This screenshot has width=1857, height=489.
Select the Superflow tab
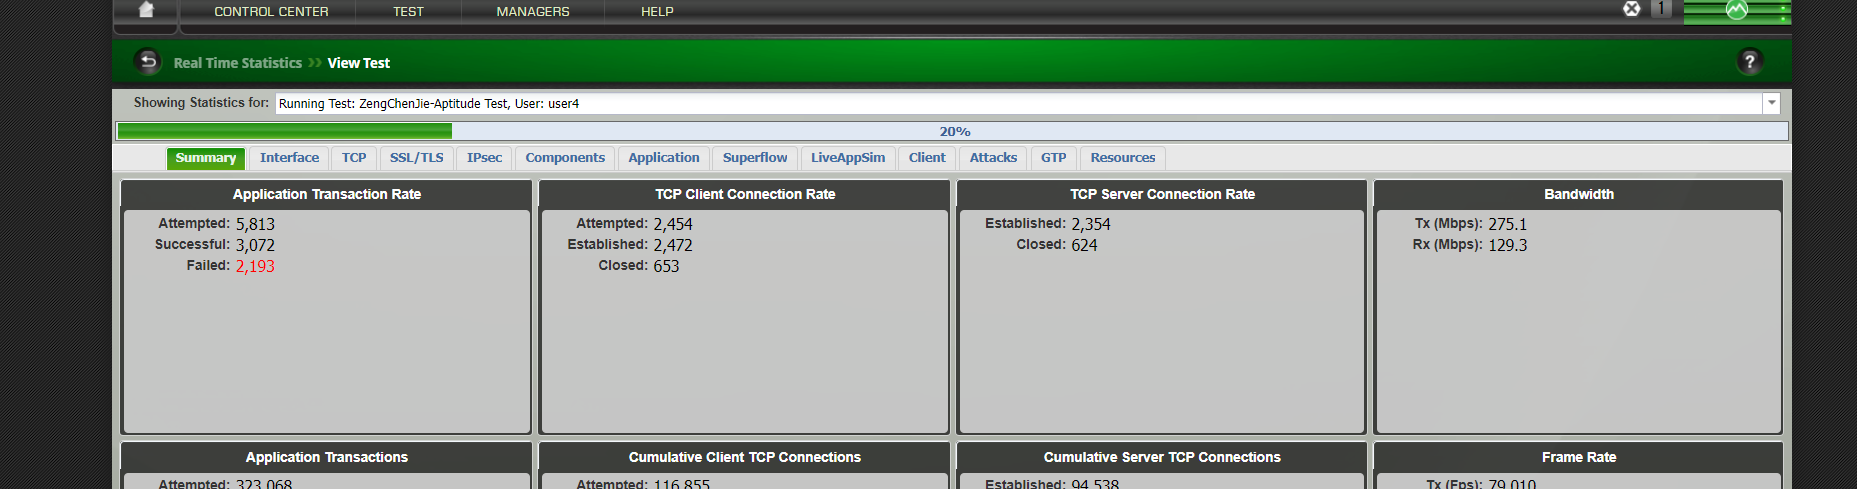click(755, 158)
